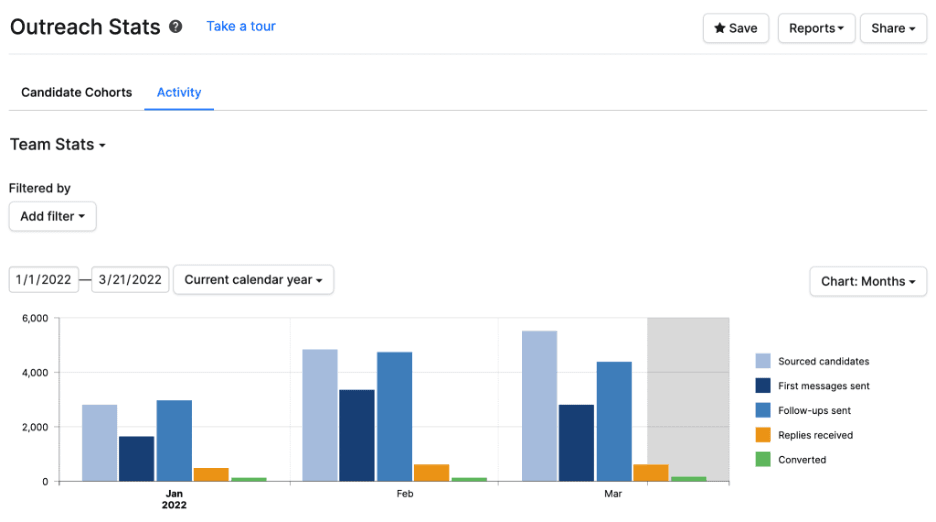Click the 2,000 y-axis label
Screen dimensions: 936x522
tap(35, 427)
